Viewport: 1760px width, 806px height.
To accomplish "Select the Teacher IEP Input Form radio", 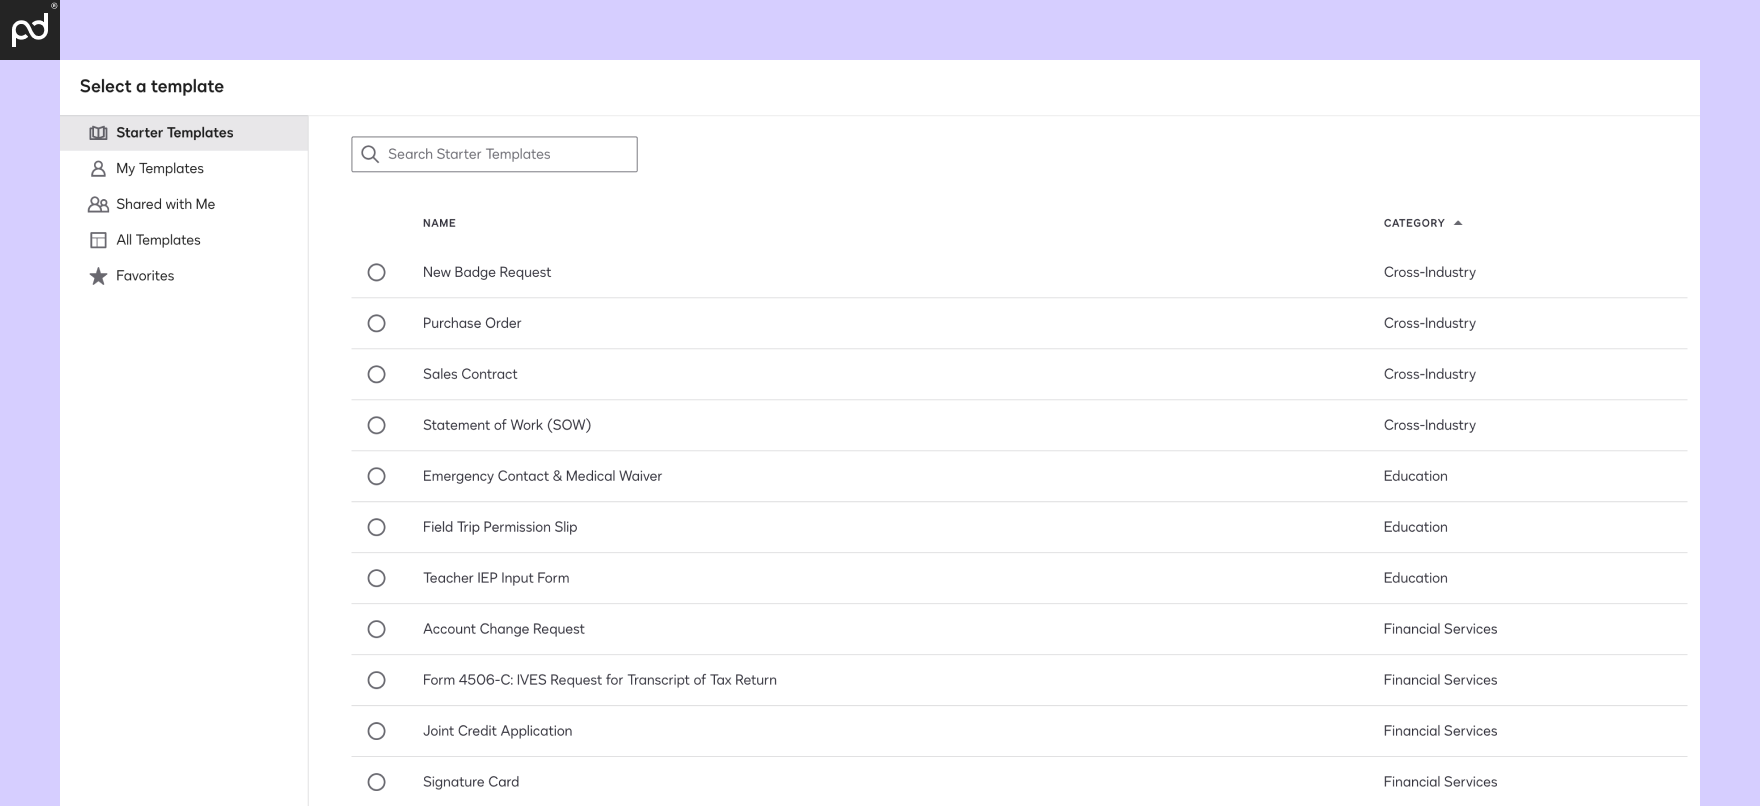I will (376, 578).
